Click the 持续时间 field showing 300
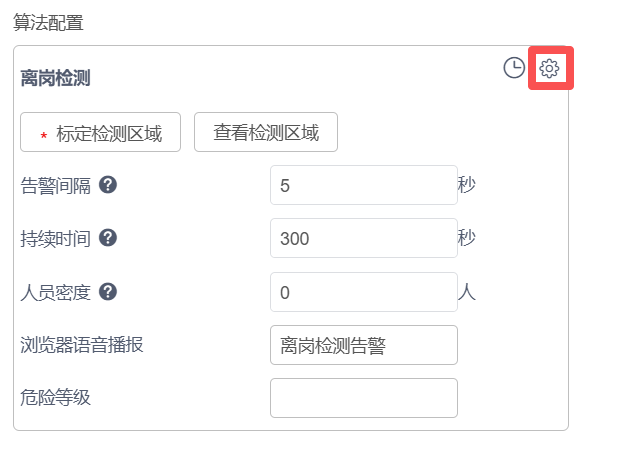622x466 pixels. click(363, 239)
